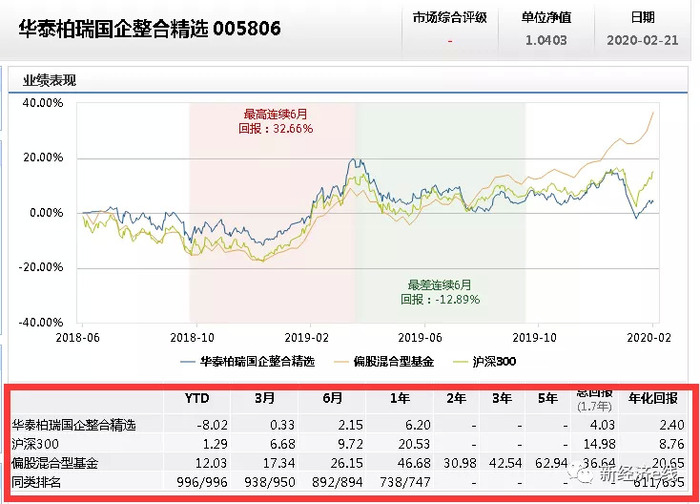
Task: Click x-axis label 2018-06
Action: [x=78, y=338]
